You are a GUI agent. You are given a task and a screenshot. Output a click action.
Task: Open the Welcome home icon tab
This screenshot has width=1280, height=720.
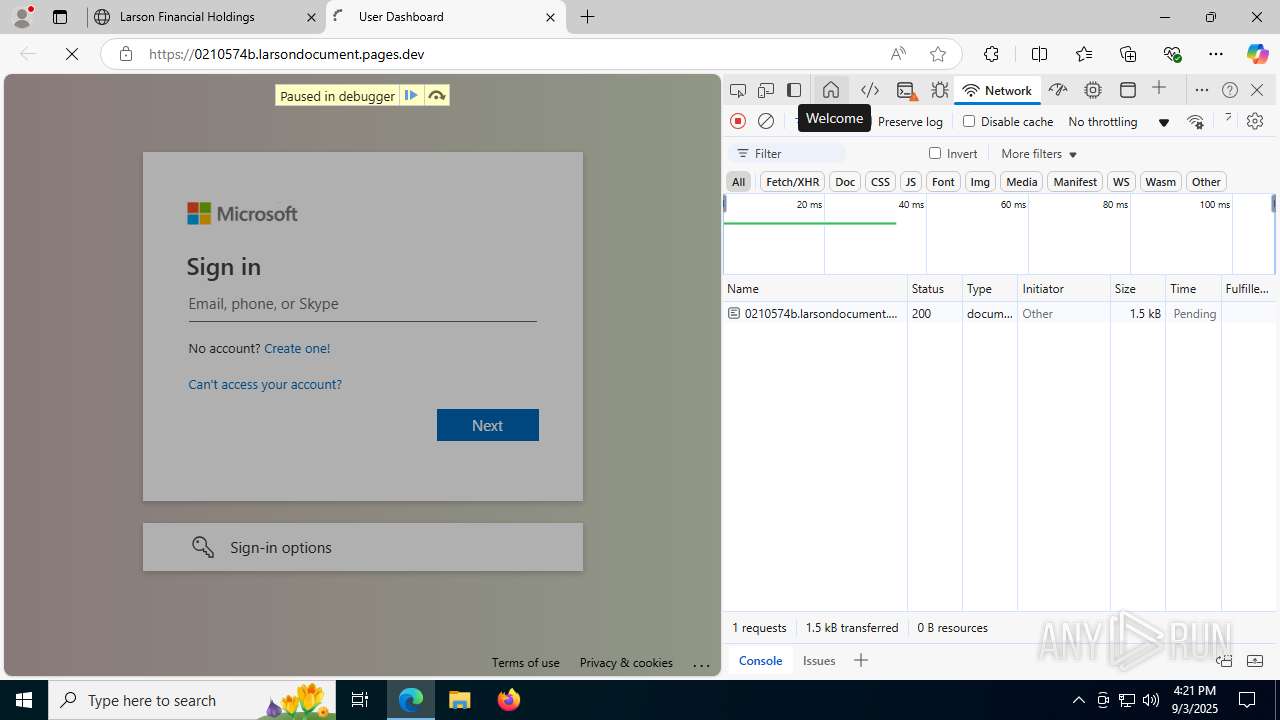coord(831,90)
